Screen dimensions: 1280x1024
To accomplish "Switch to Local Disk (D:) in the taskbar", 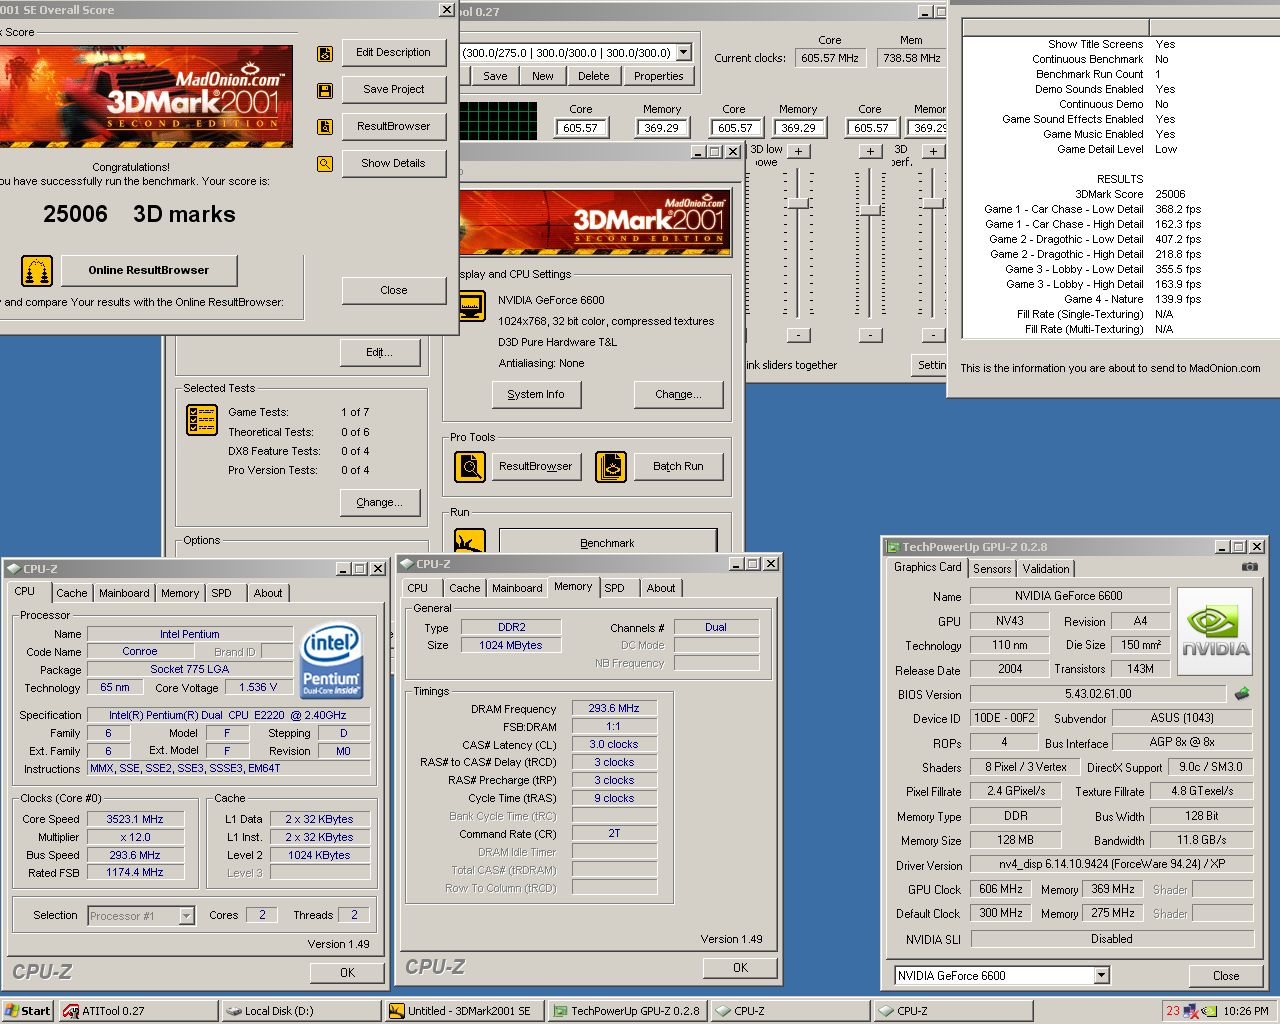I will click(301, 1011).
